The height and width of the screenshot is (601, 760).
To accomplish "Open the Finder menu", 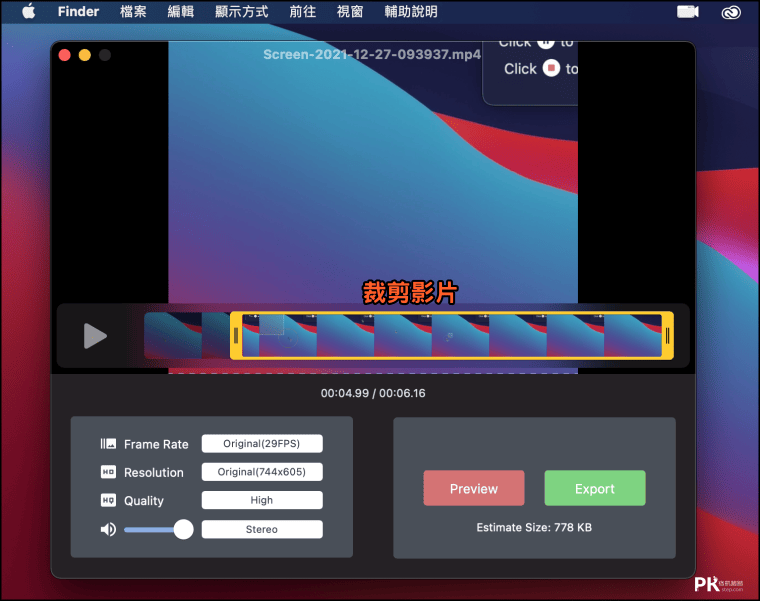I will coord(78,11).
